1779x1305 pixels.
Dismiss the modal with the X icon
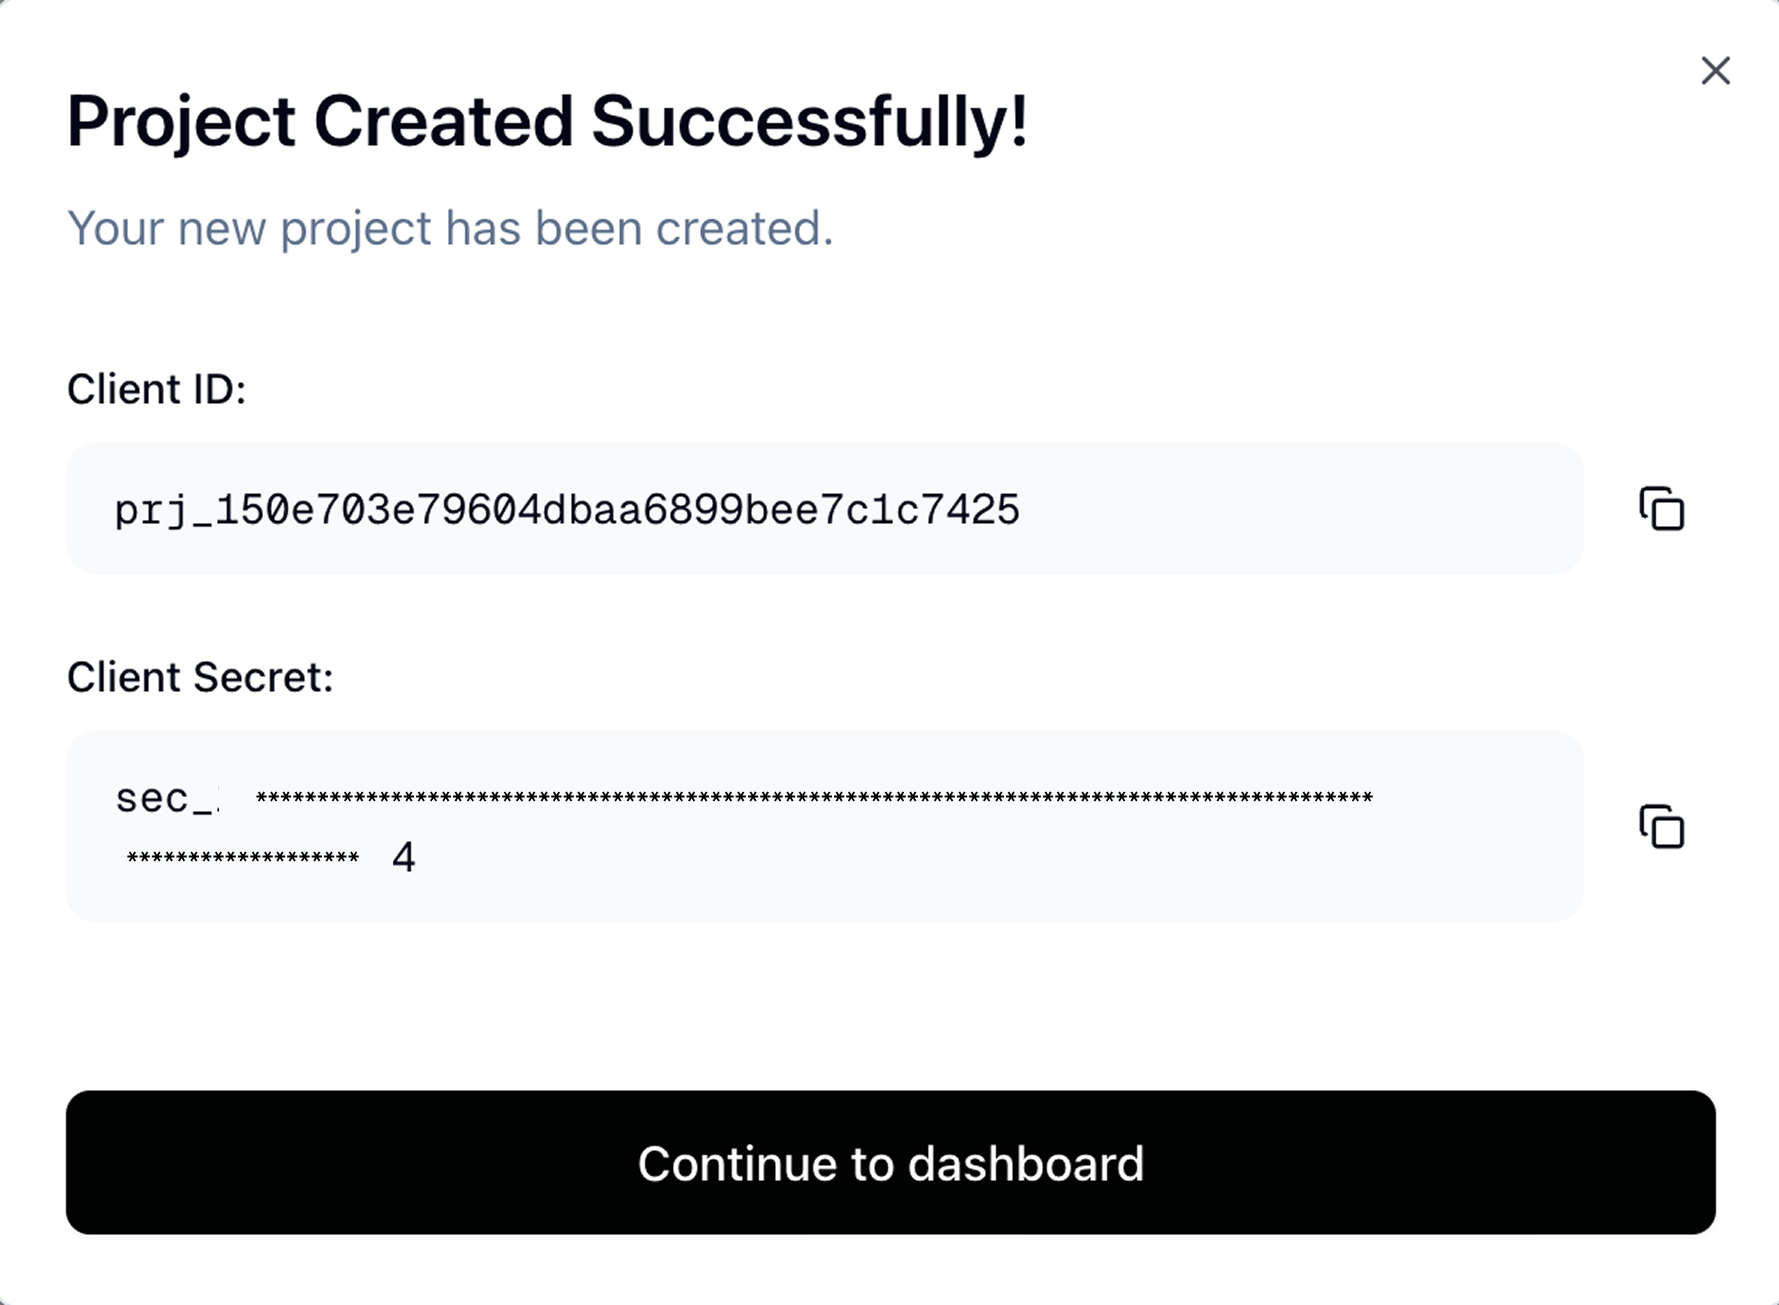1715,71
